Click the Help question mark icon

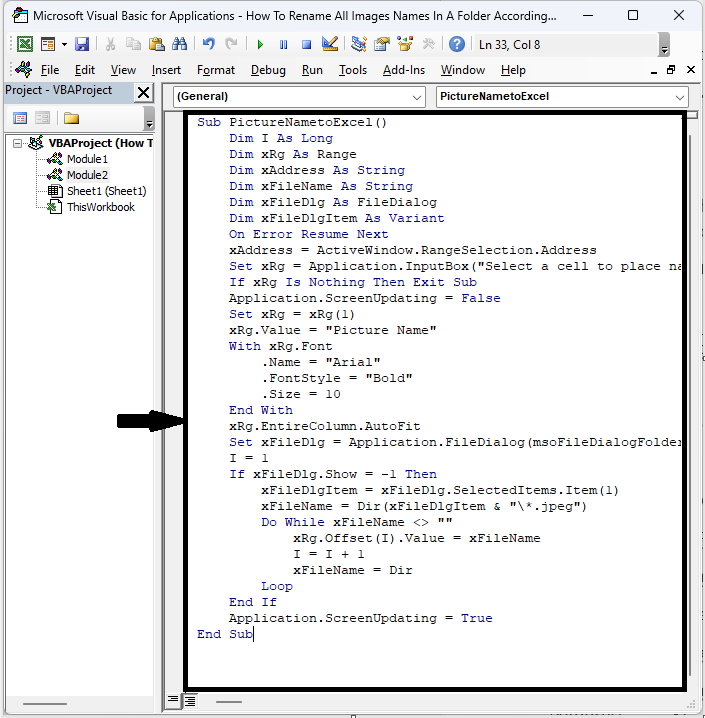(x=456, y=44)
